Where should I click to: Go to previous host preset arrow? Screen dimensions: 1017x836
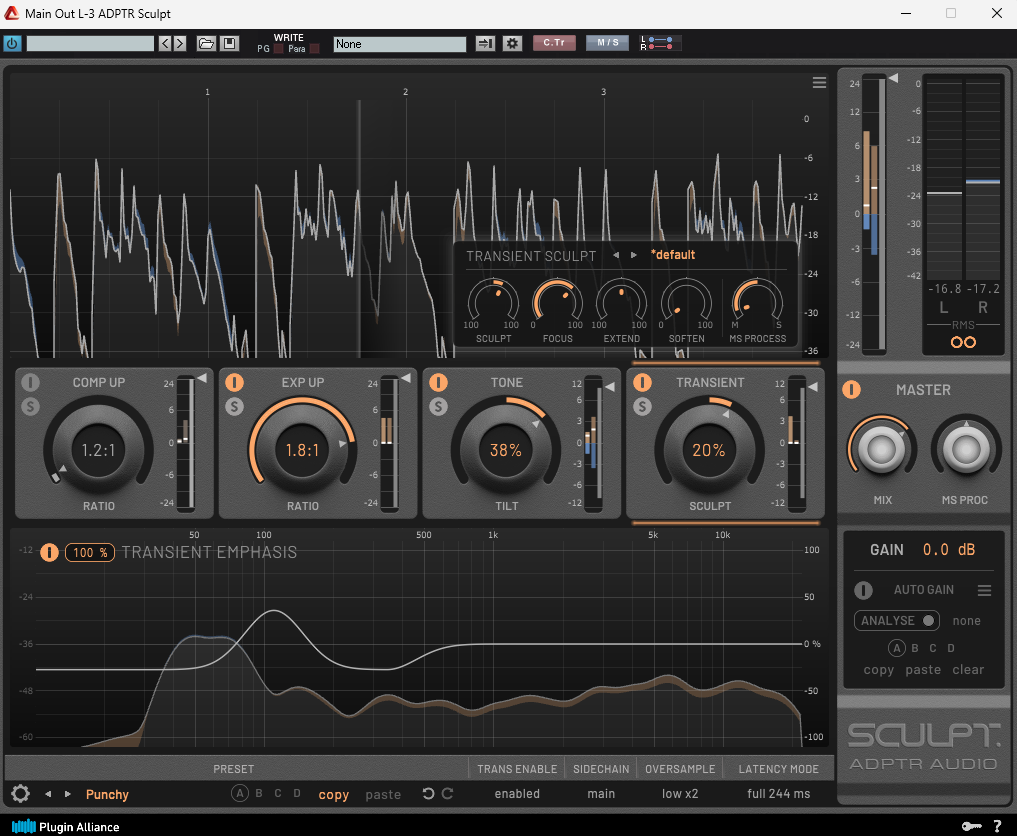(165, 43)
